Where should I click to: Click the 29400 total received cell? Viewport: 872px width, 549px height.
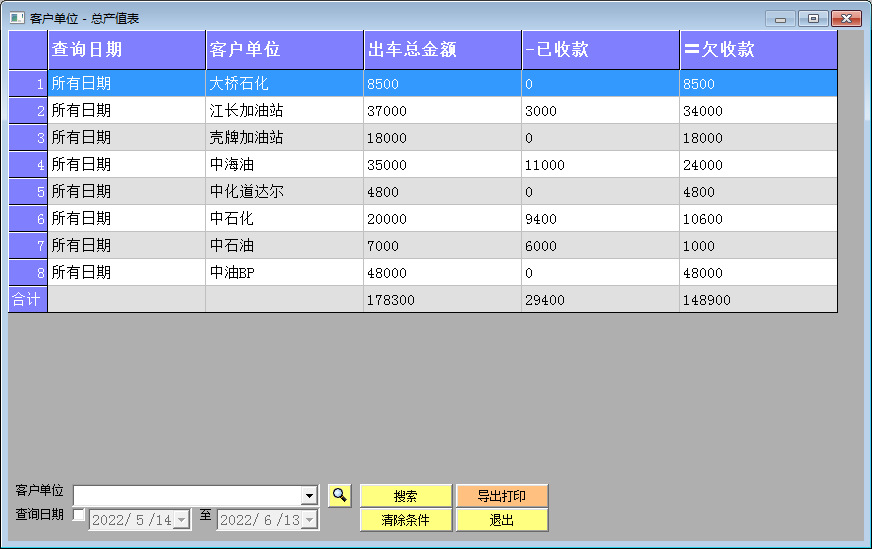point(601,299)
